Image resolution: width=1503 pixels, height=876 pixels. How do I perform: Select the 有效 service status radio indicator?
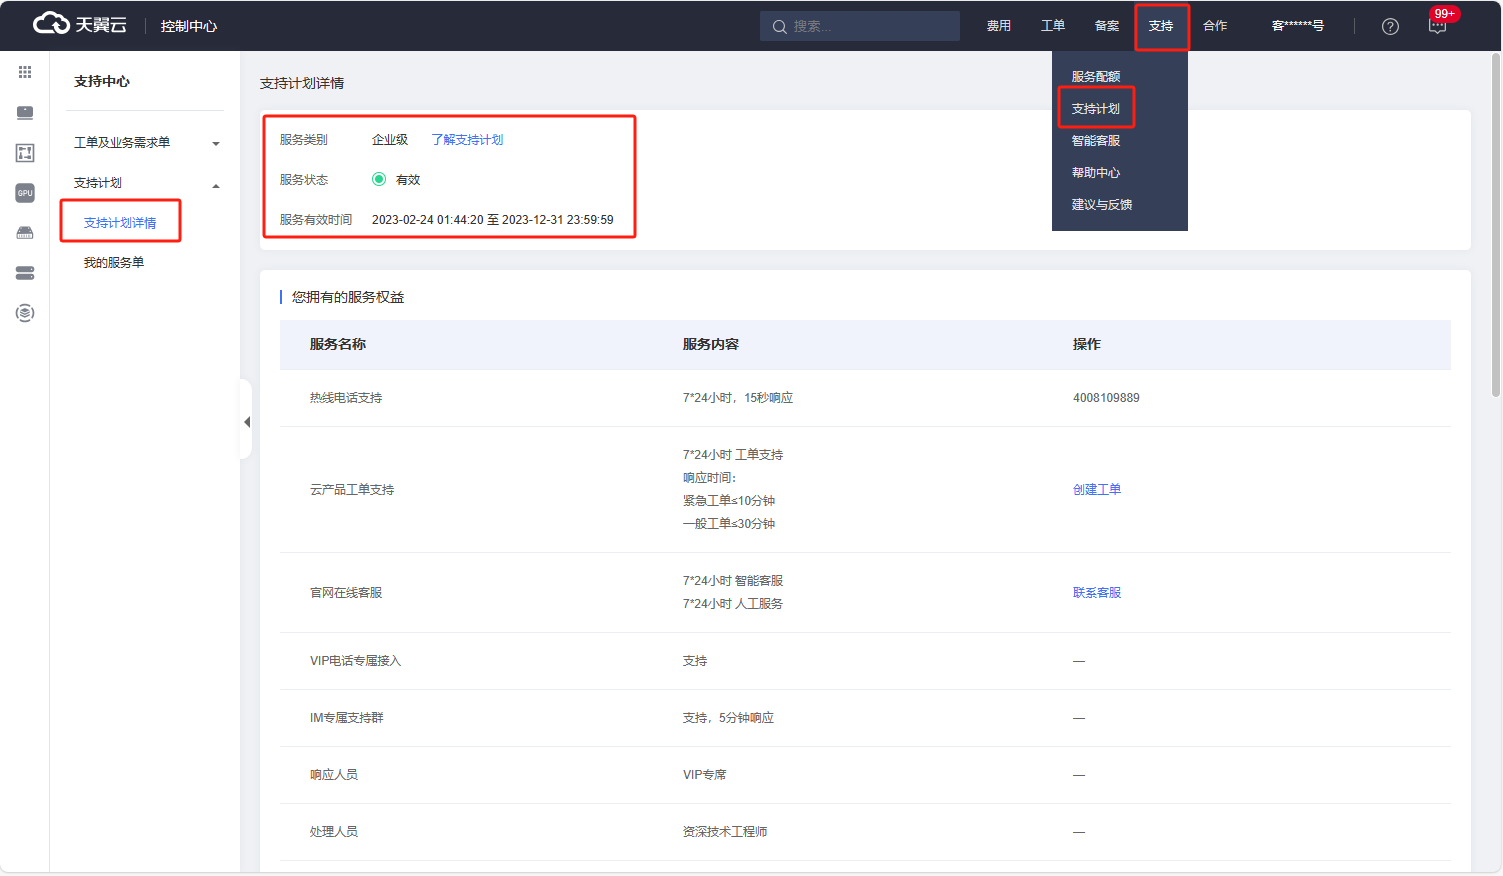point(379,180)
